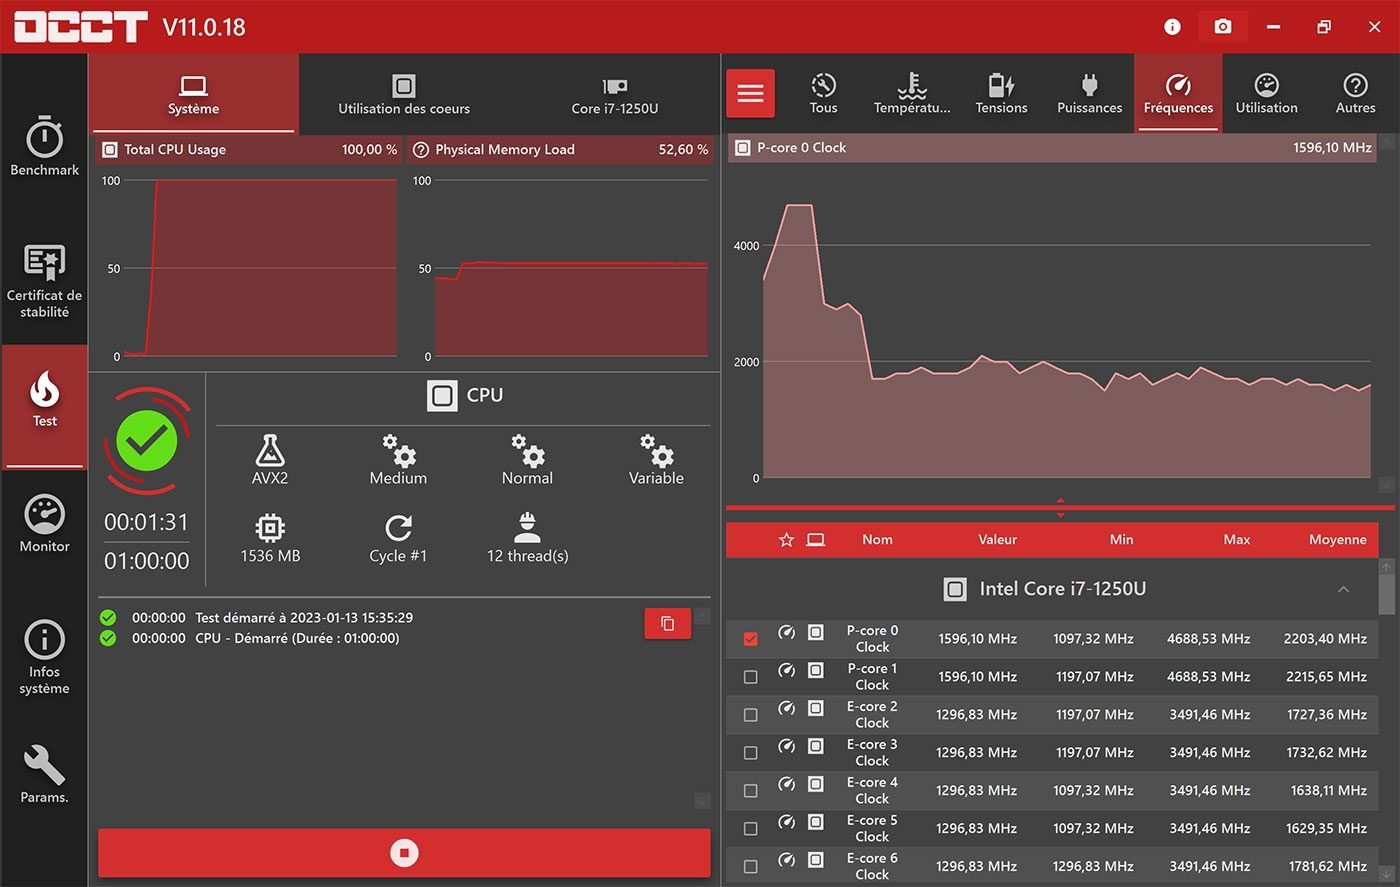Change the Normal mode setting
Viewport: 1400px width, 887px height.
pos(527,459)
